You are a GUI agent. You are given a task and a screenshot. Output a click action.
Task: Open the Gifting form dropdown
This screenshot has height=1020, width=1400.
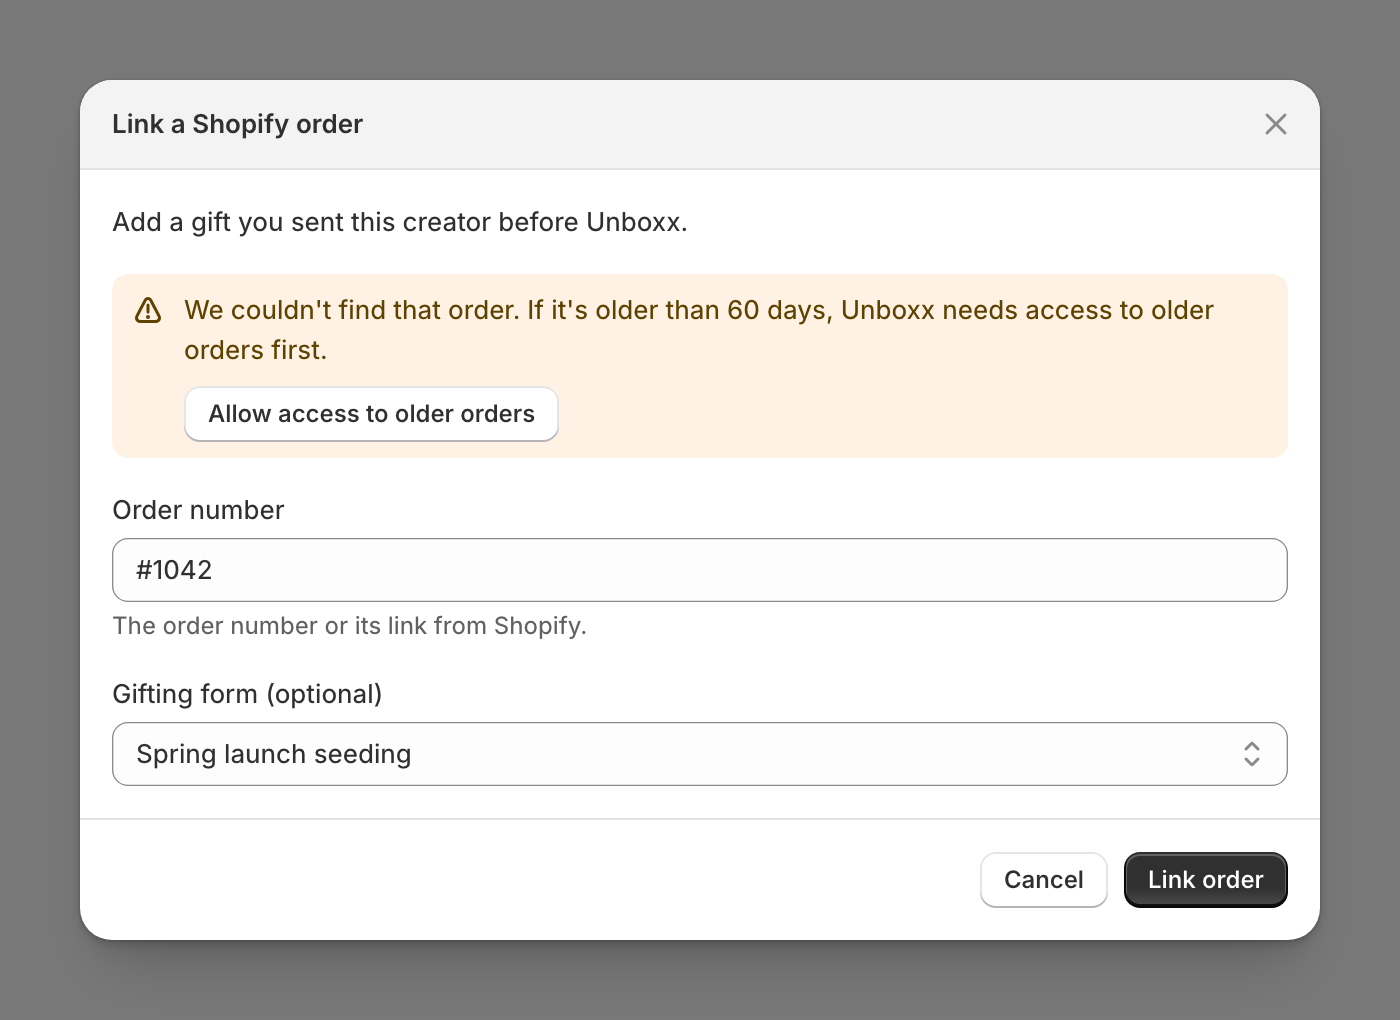coord(699,754)
